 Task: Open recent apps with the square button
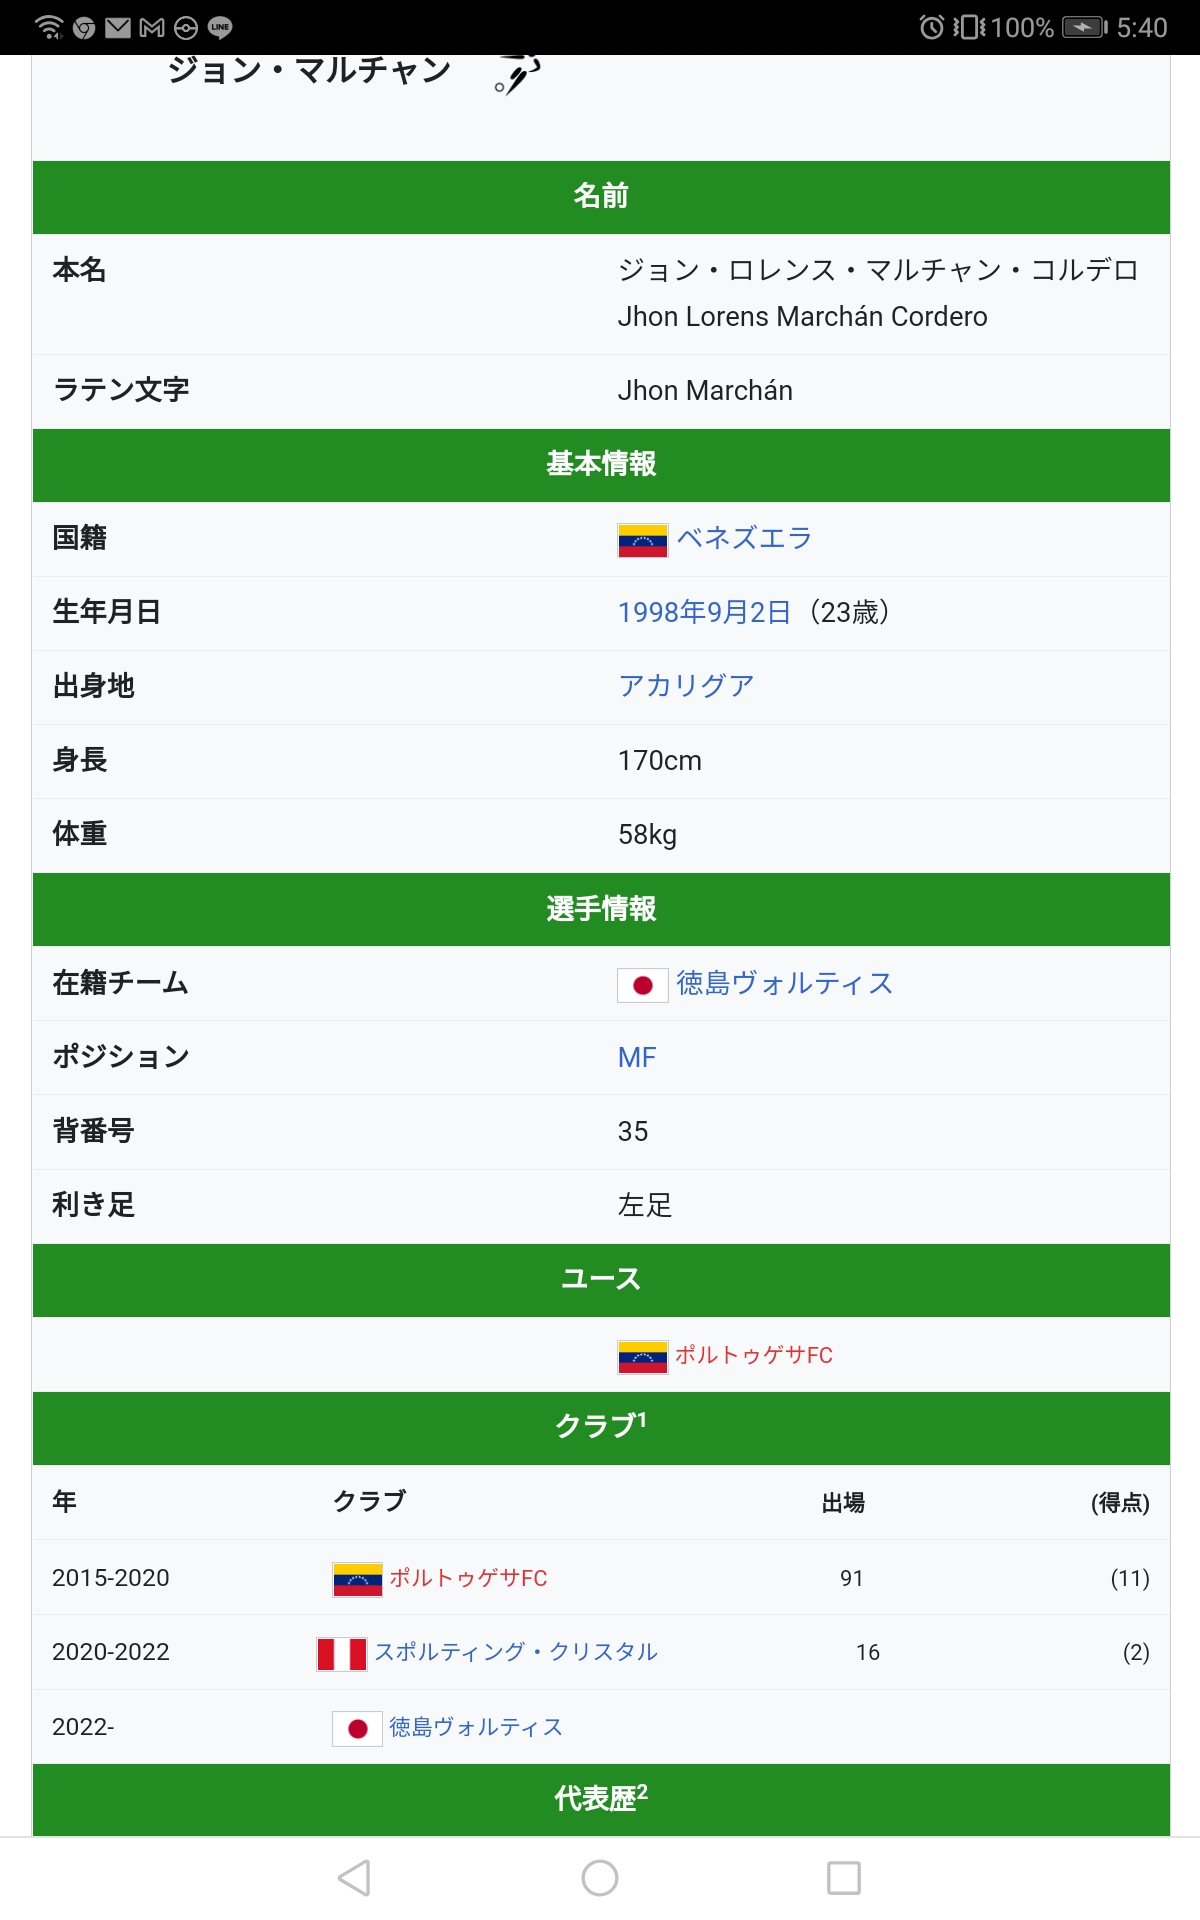843,1878
